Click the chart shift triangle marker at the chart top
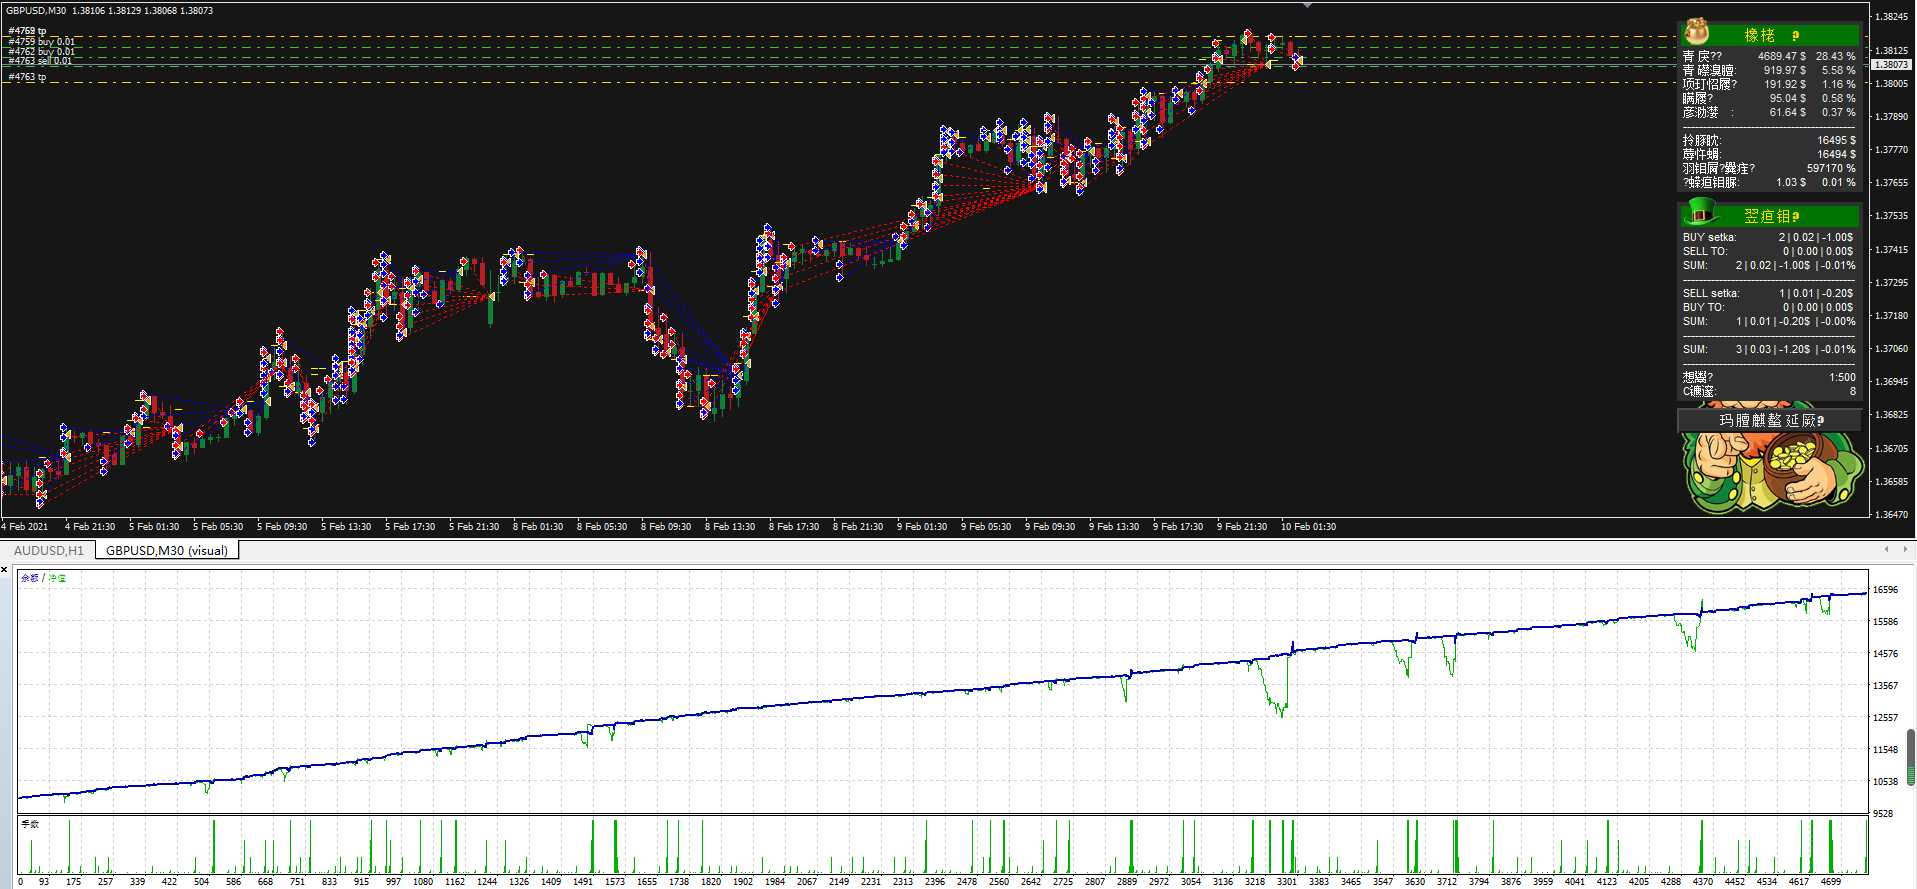Screen dimensions: 1917x889 coord(1307,6)
